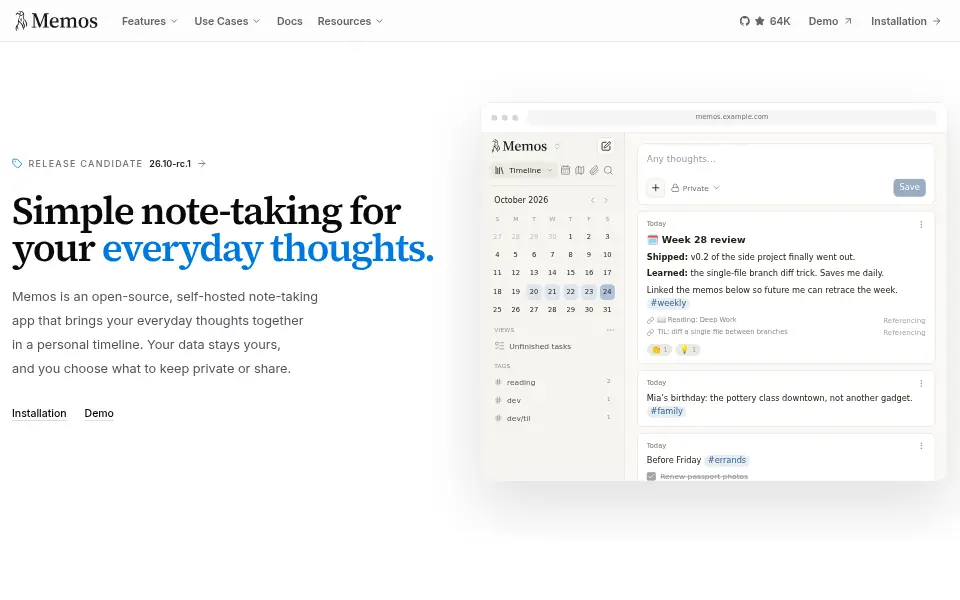
Task: Click the Save button in editor
Action: [909, 187]
